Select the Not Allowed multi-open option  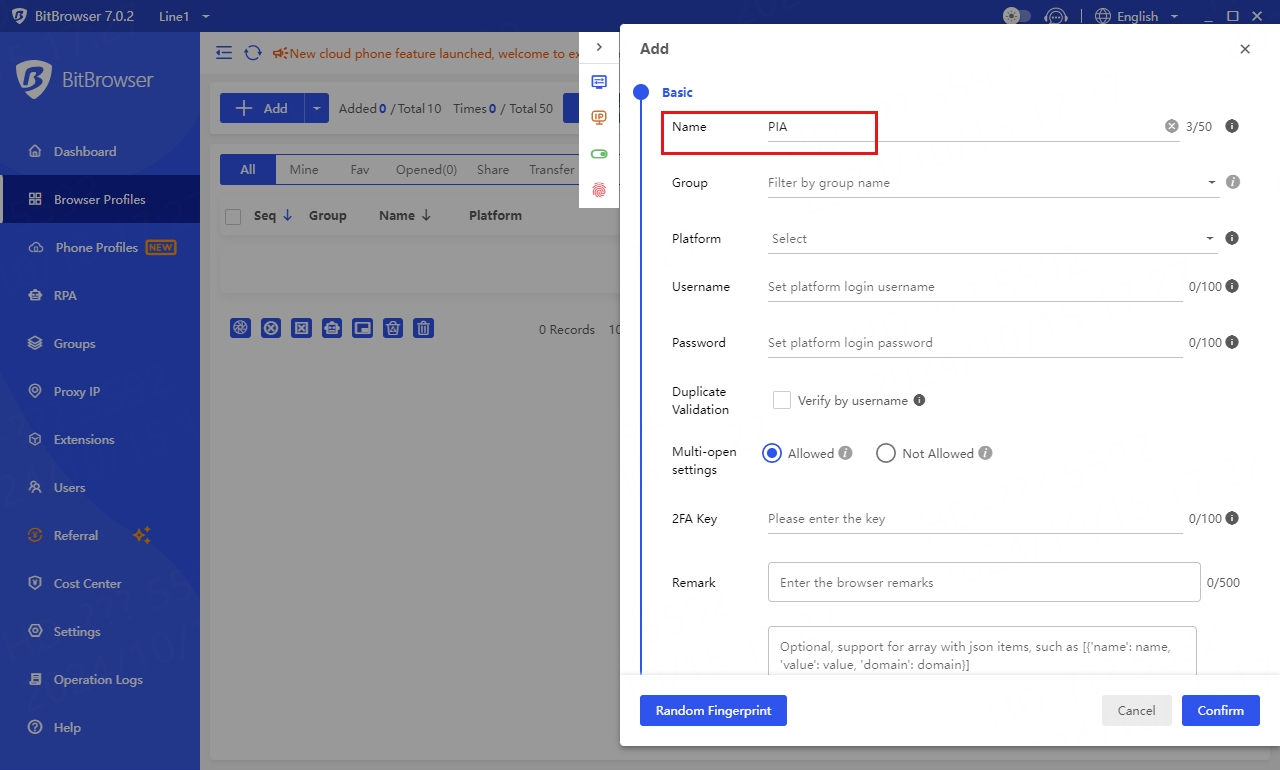point(885,453)
